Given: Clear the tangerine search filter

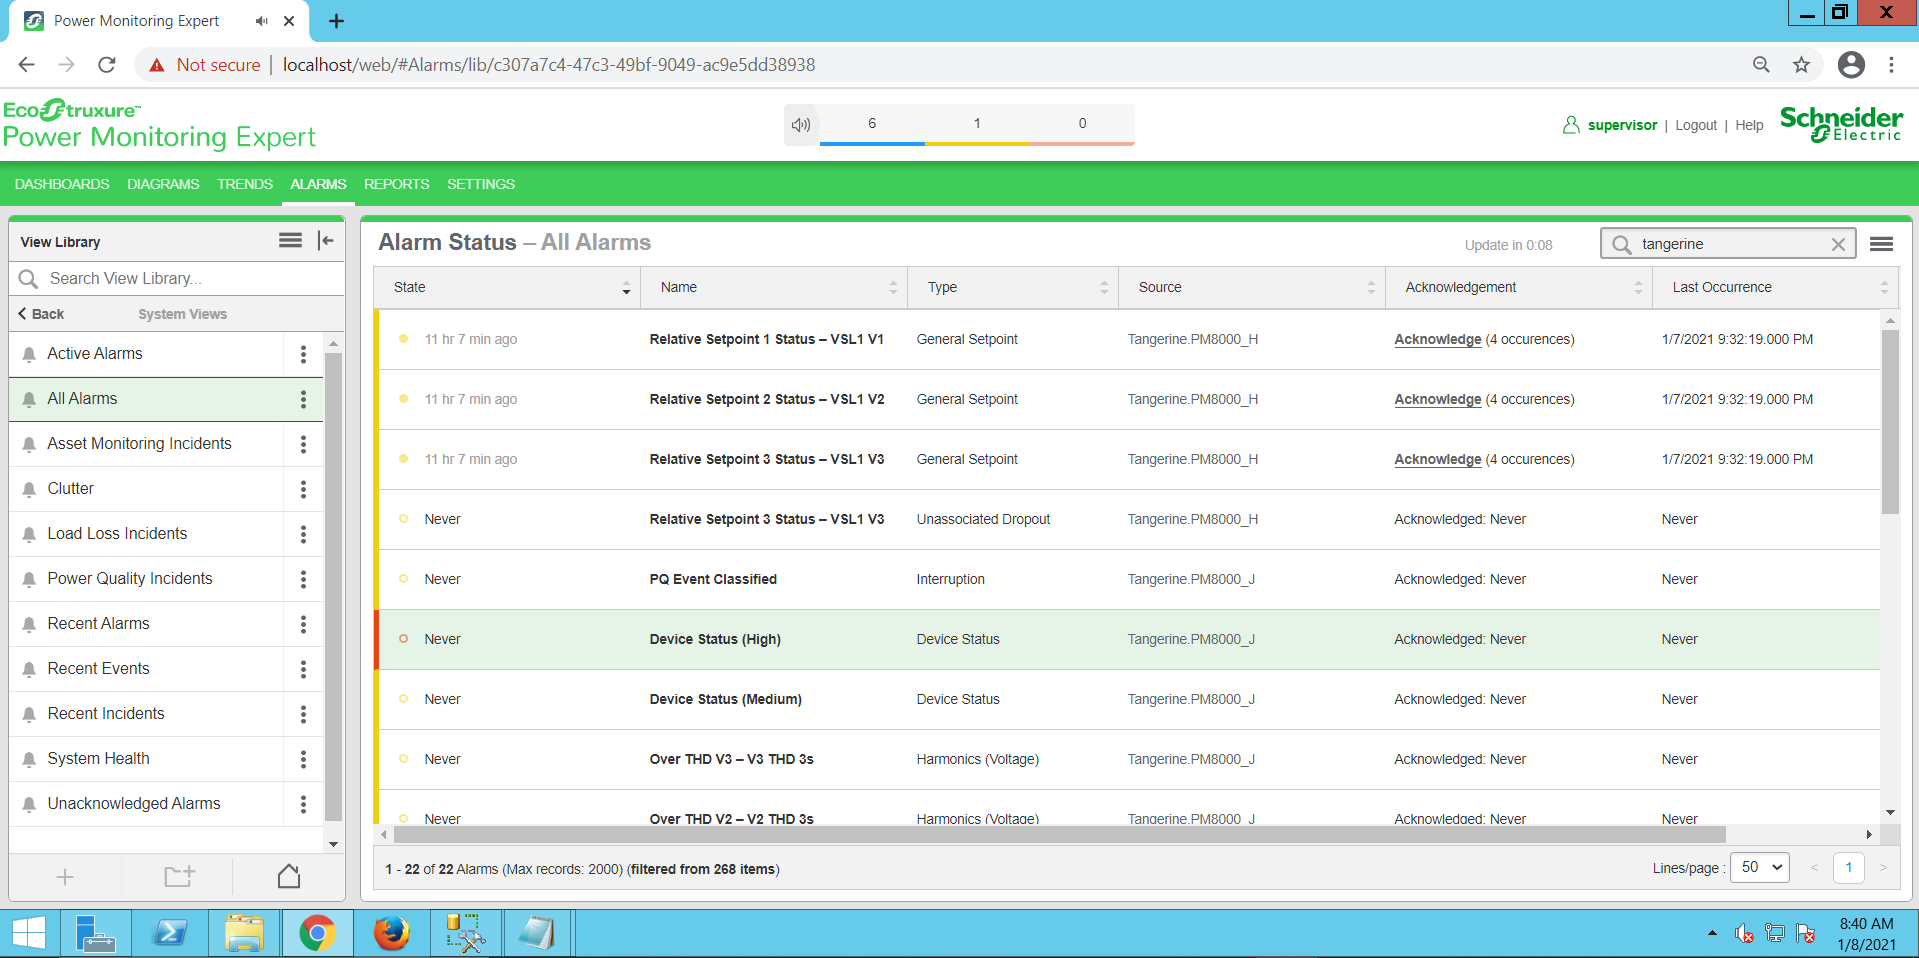Looking at the screenshot, I should 1838,244.
